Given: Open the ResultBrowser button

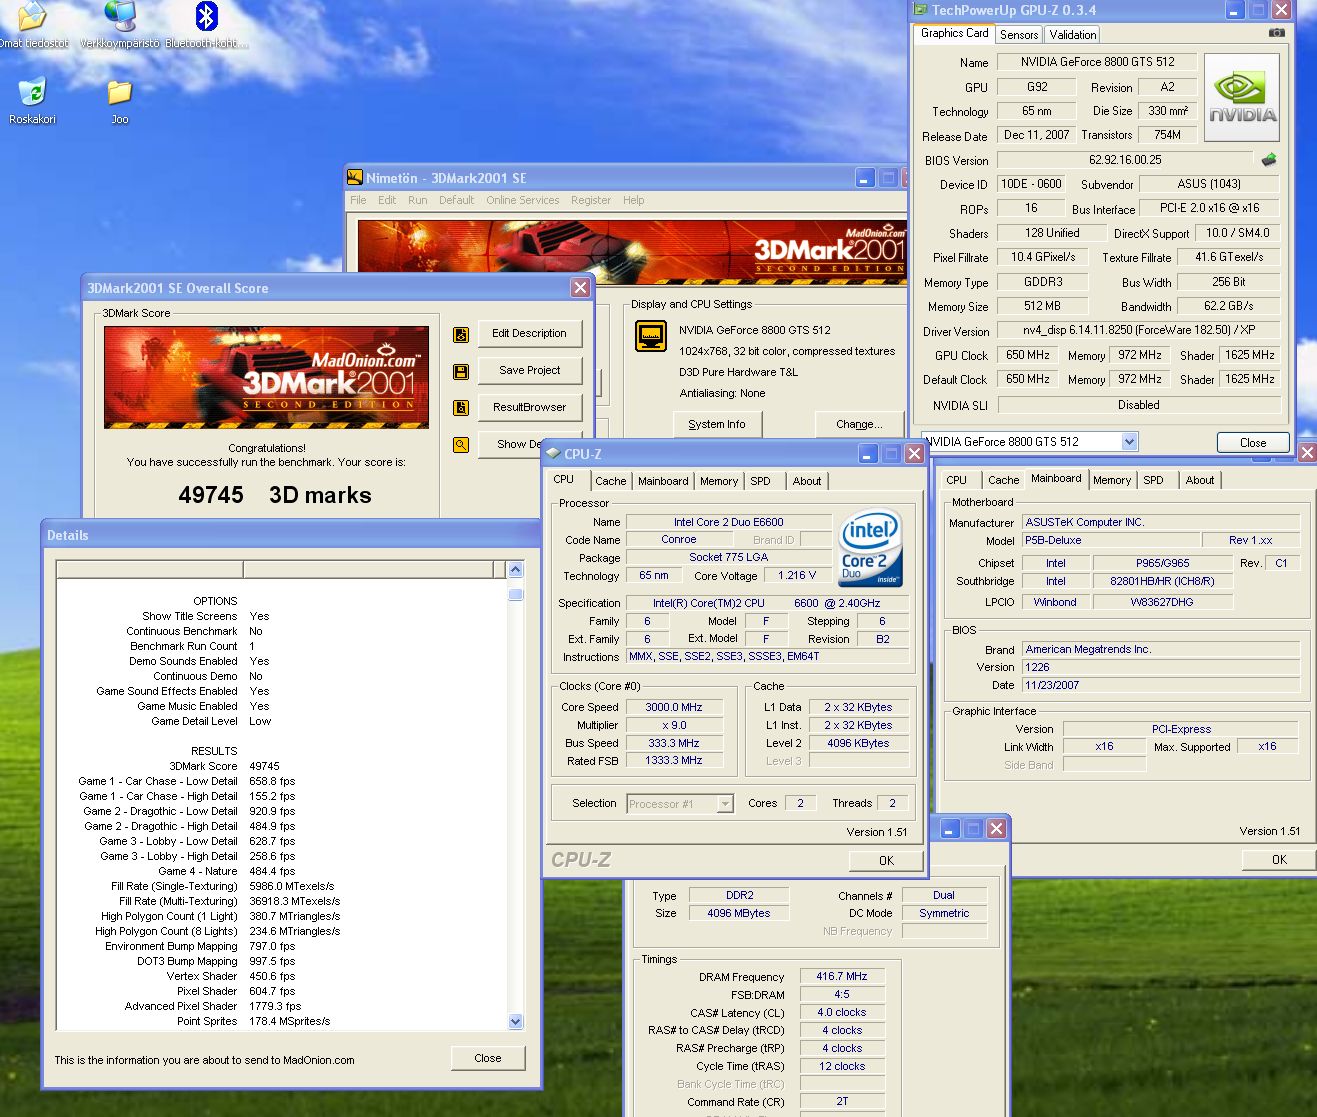Looking at the screenshot, I should [x=529, y=408].
